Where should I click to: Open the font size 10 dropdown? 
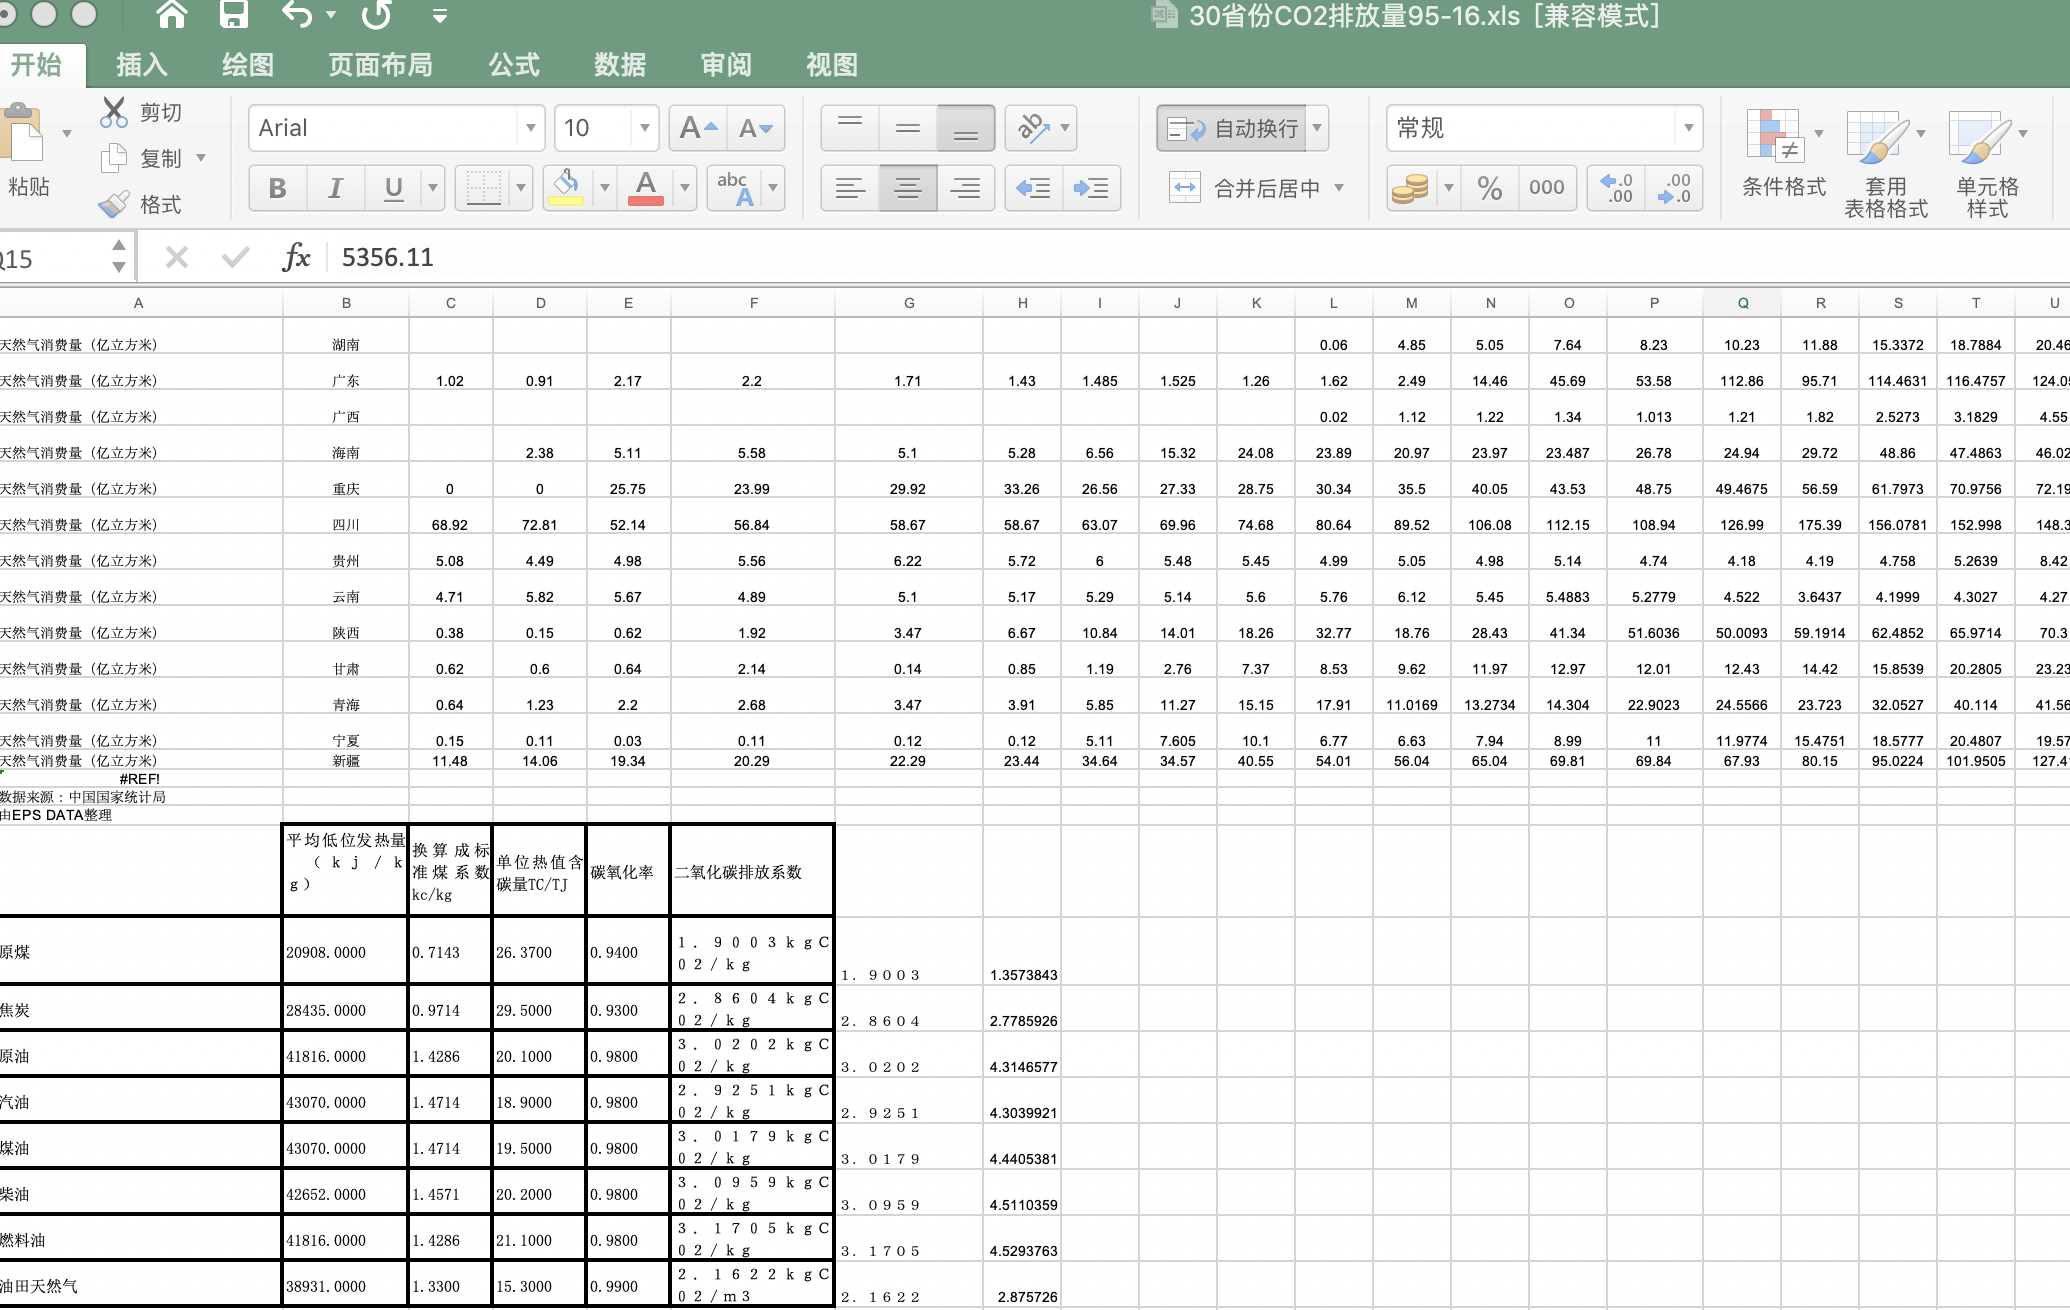(644, 128)
